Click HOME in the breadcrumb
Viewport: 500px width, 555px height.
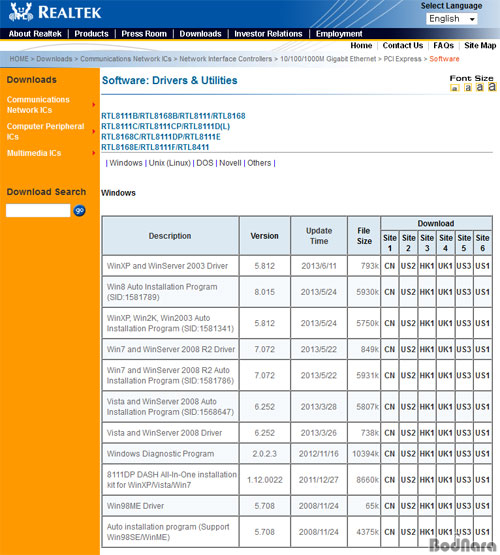click(19, 59)
